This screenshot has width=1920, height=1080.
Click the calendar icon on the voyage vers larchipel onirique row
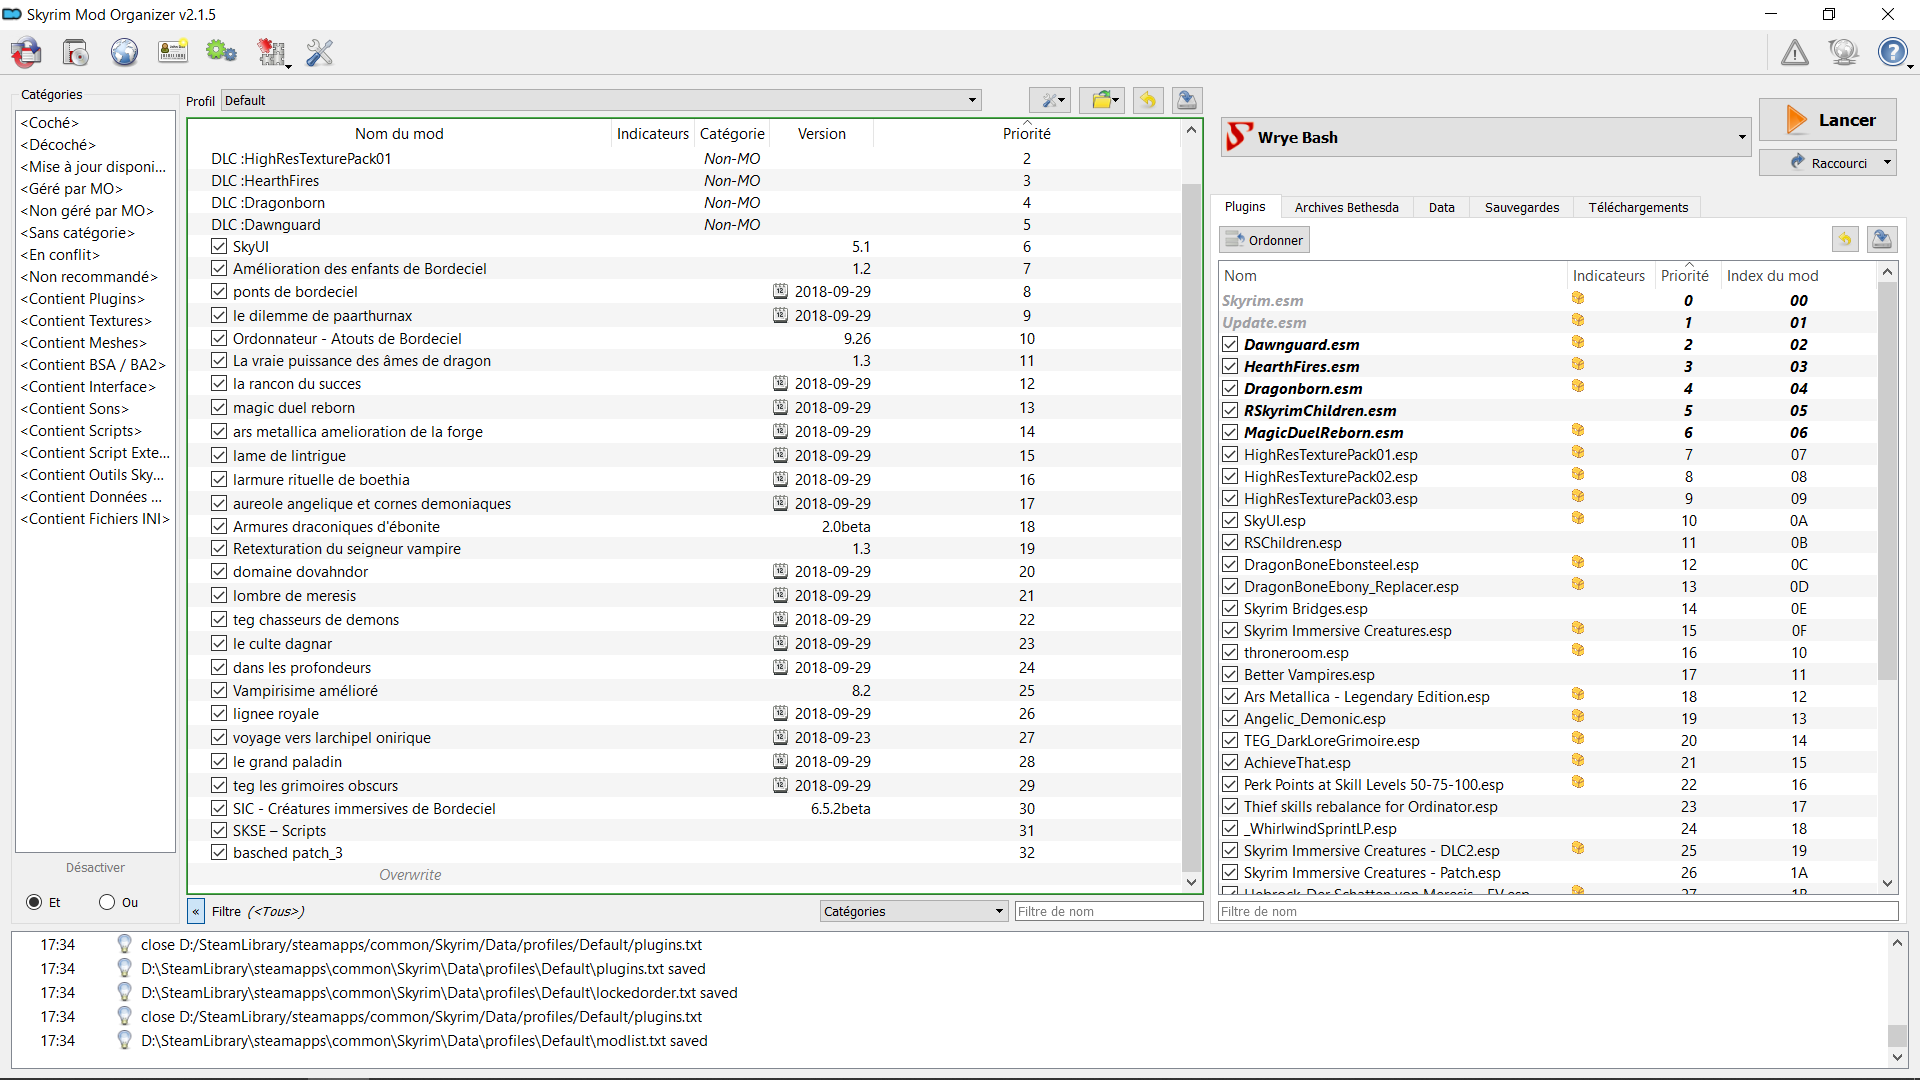[x=780, y=737]
